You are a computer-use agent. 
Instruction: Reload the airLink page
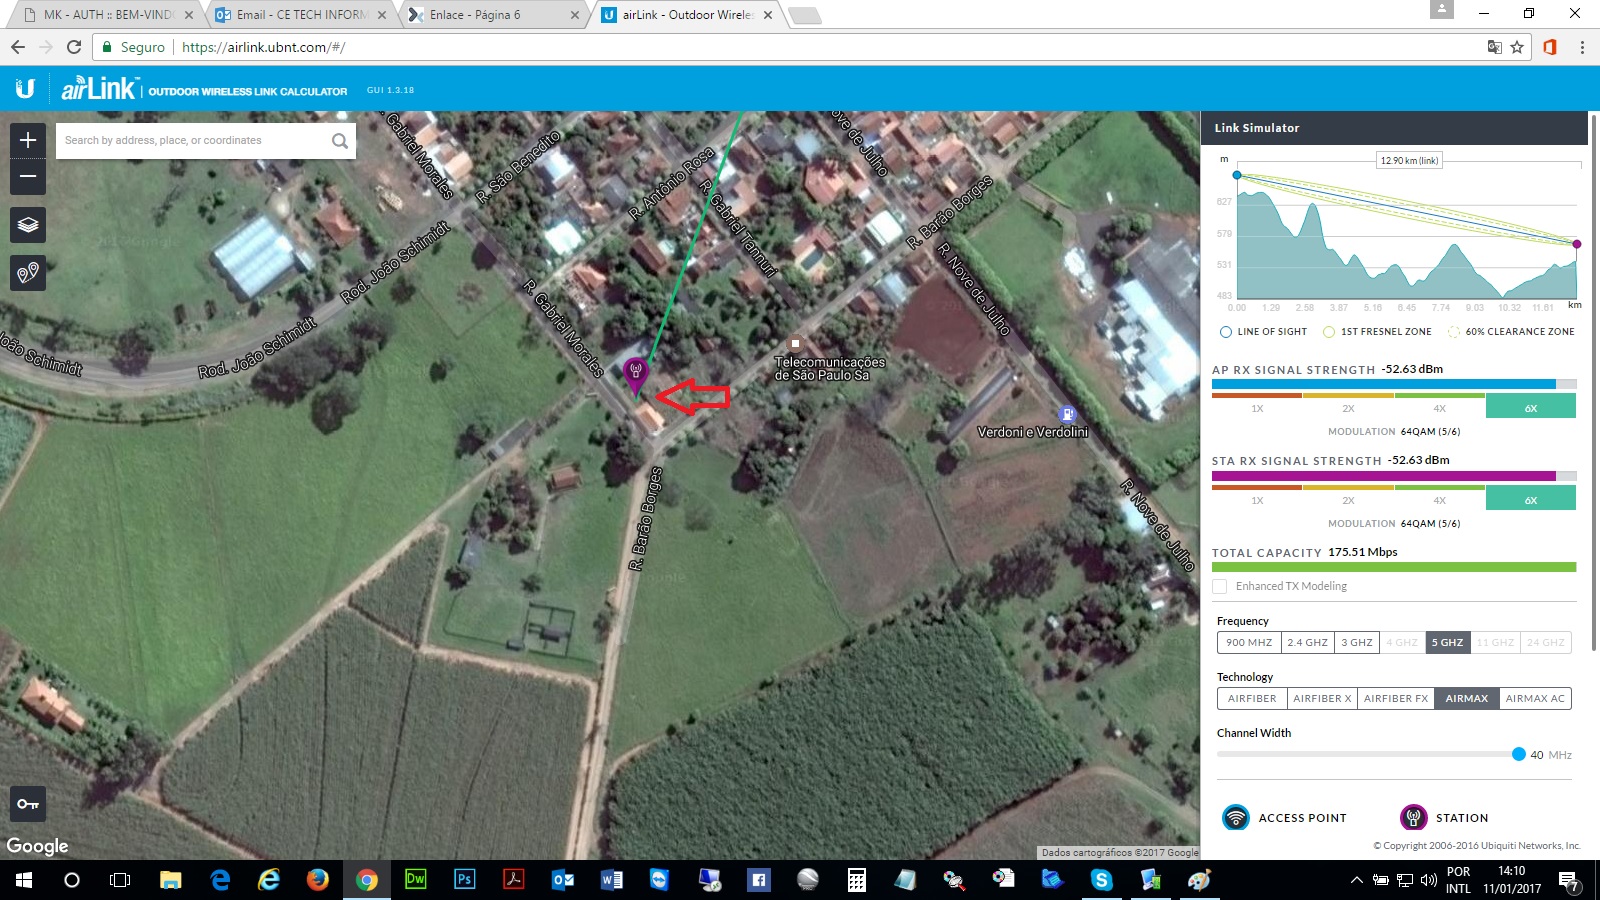click(74, 47)
